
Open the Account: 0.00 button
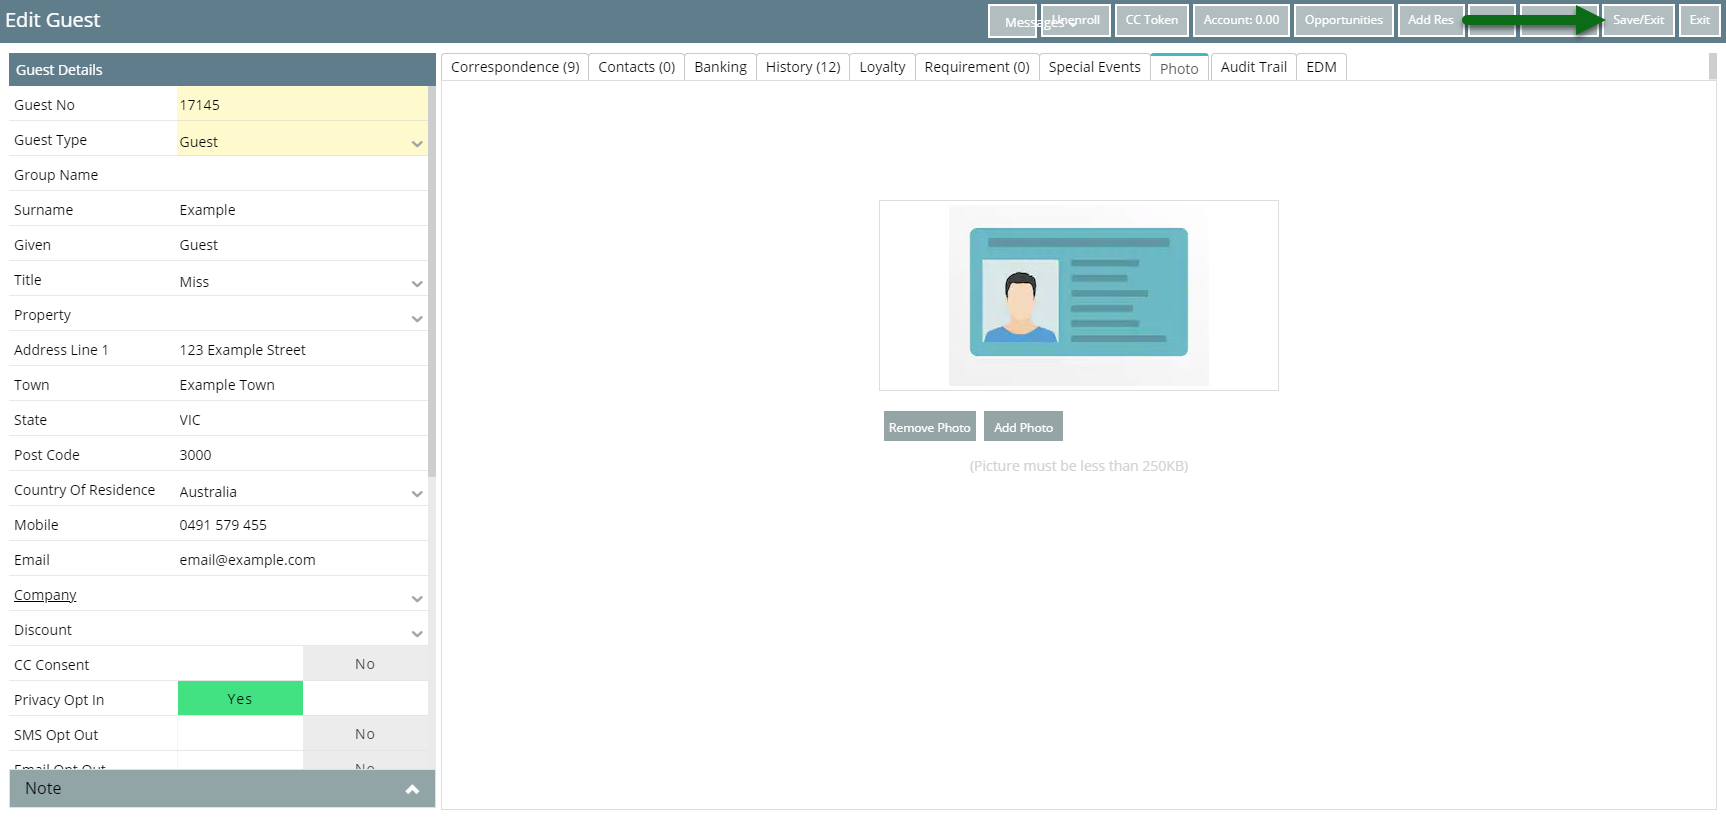click(1241, 20)
